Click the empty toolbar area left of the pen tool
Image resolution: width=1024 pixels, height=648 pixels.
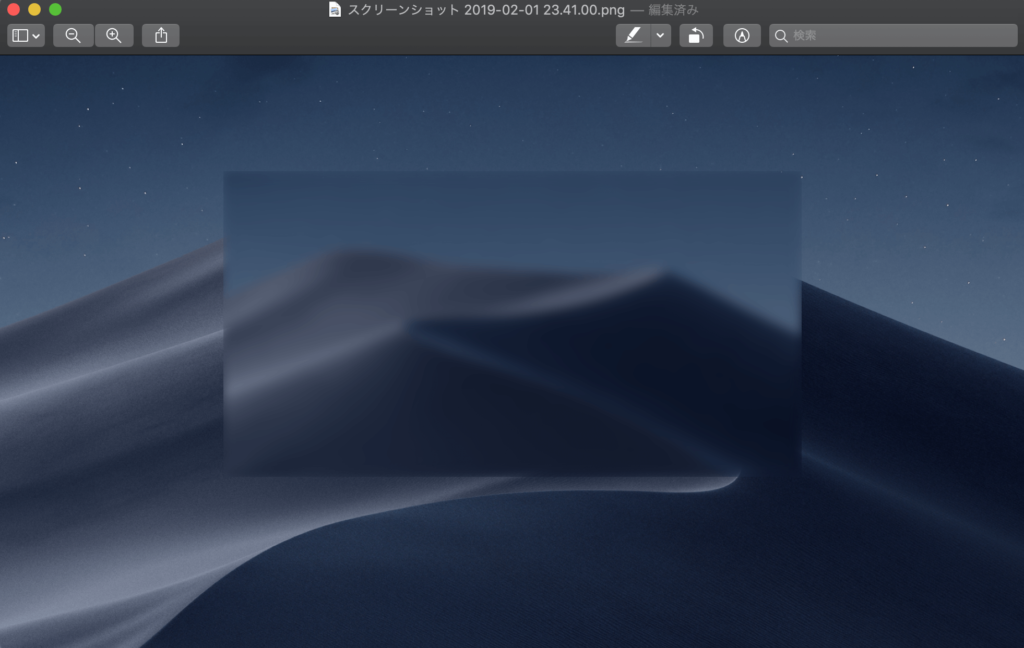400,36
